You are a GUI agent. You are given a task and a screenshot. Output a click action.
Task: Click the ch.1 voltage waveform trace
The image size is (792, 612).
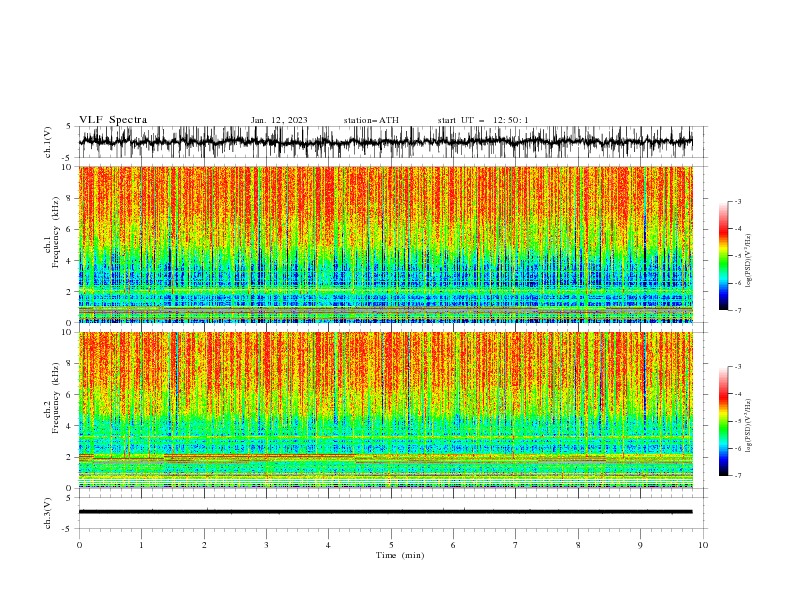pos(385,142)
